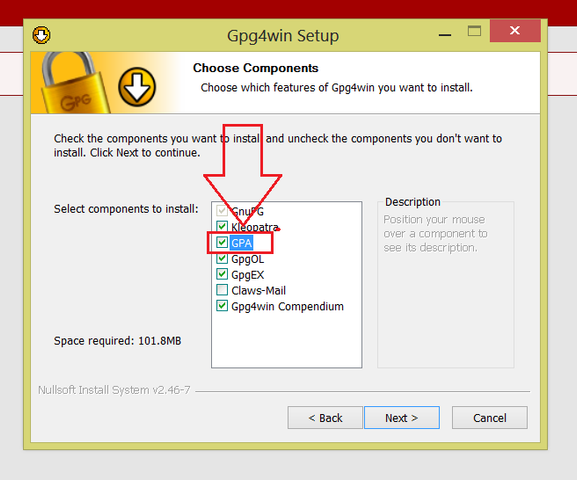Viewport: 577px width, 480px height.
Task: Select the Claws-Mail label in list
Action: pyautogui.click(x=258, y=290)
